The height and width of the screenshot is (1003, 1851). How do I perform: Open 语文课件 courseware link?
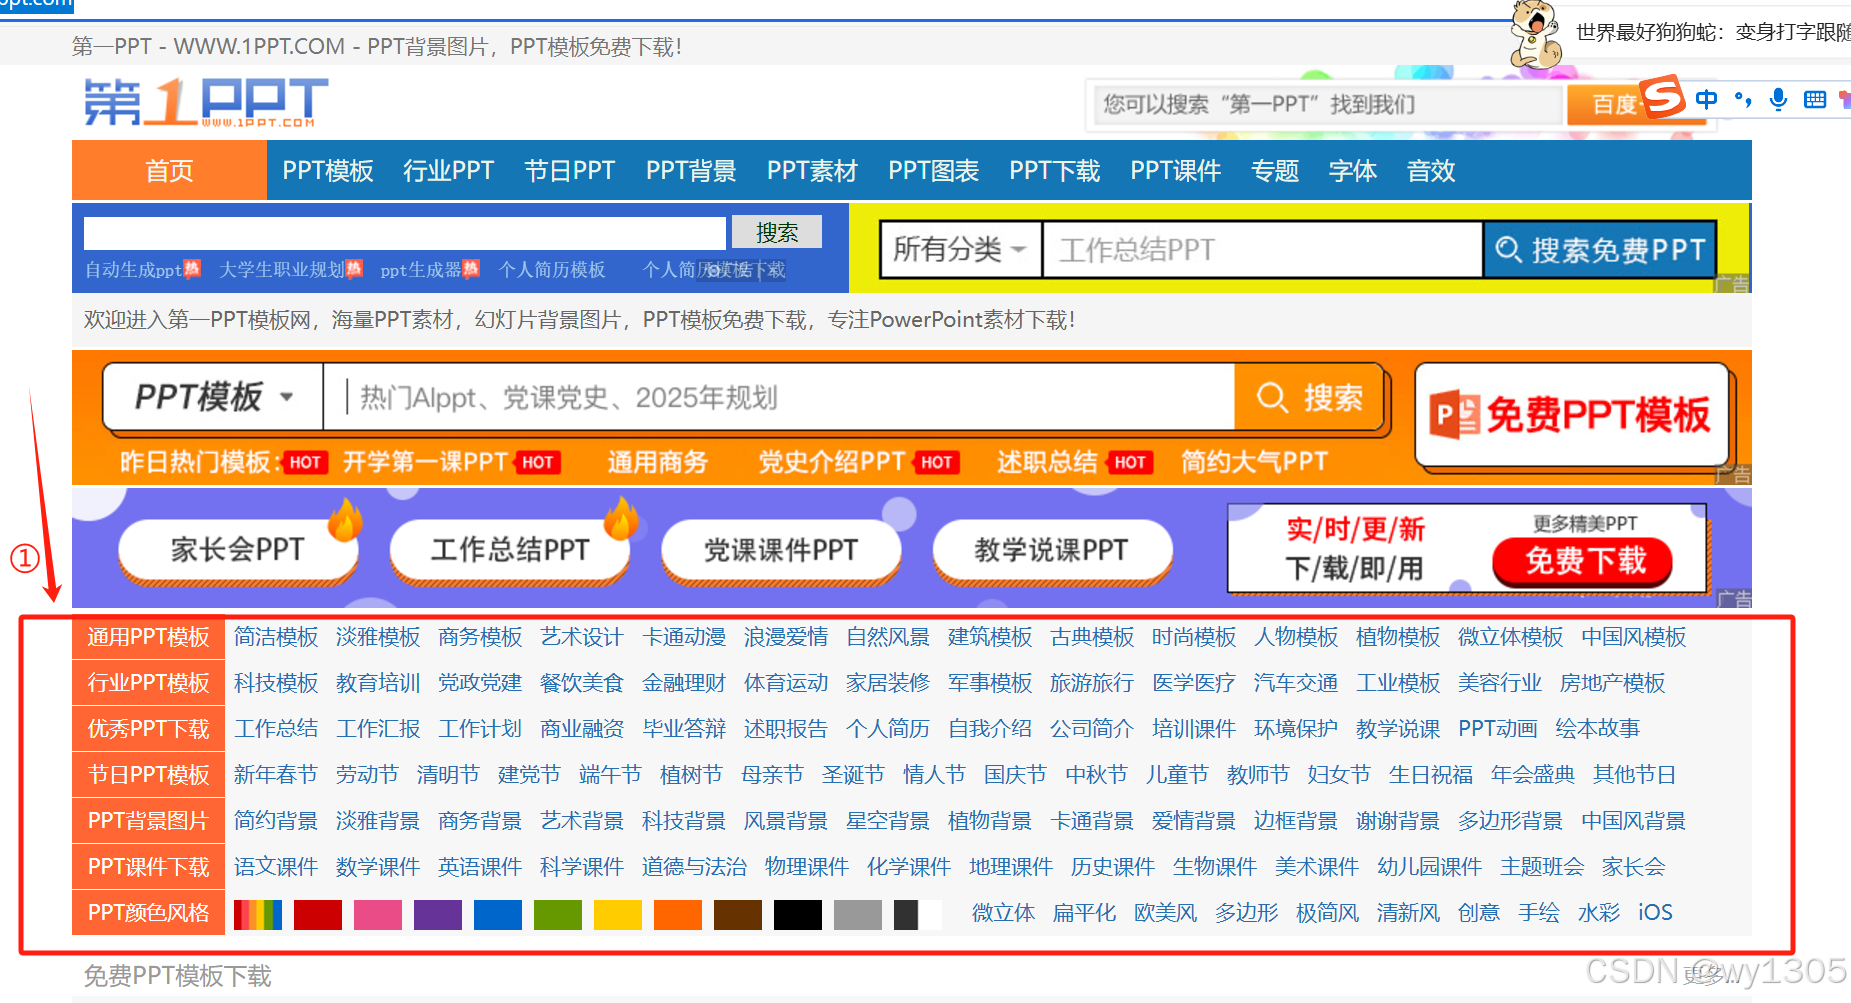coord(276,867)
